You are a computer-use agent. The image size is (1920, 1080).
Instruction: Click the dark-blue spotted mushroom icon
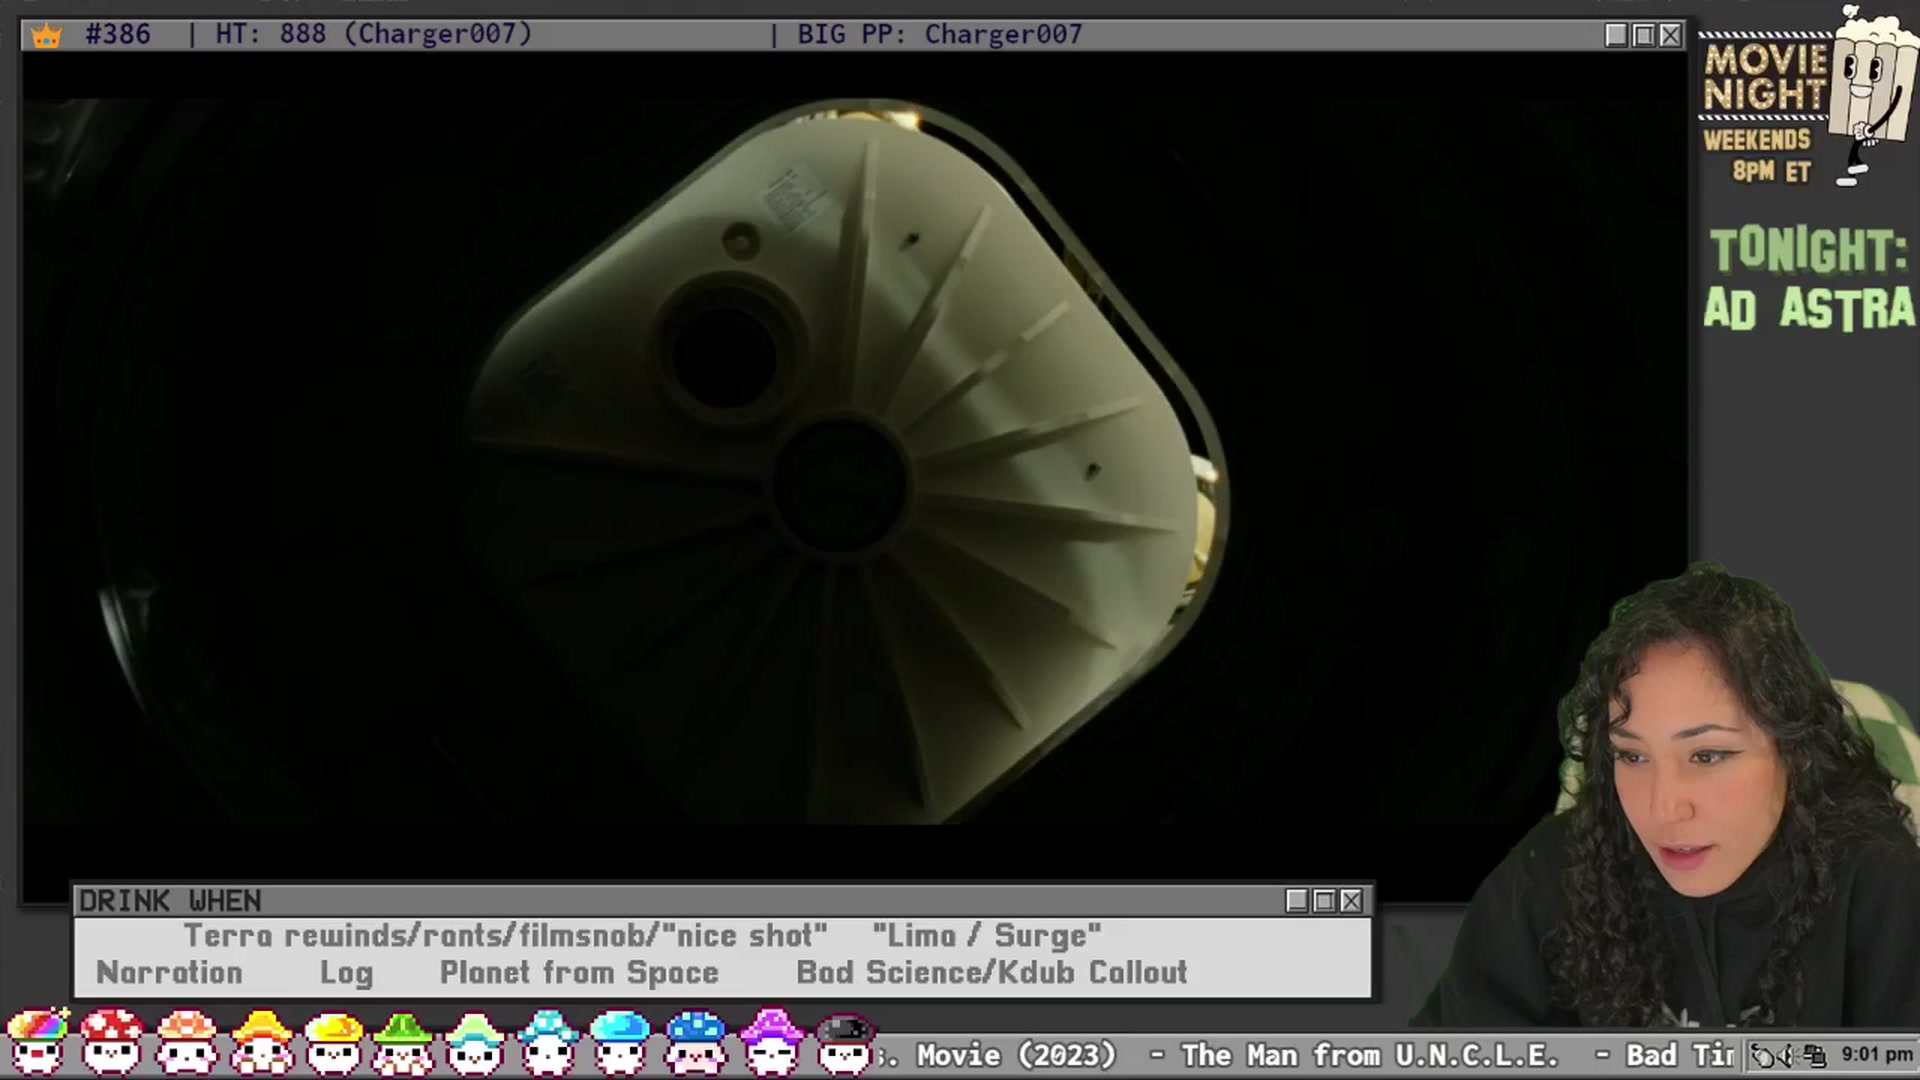coord(696,1042)
